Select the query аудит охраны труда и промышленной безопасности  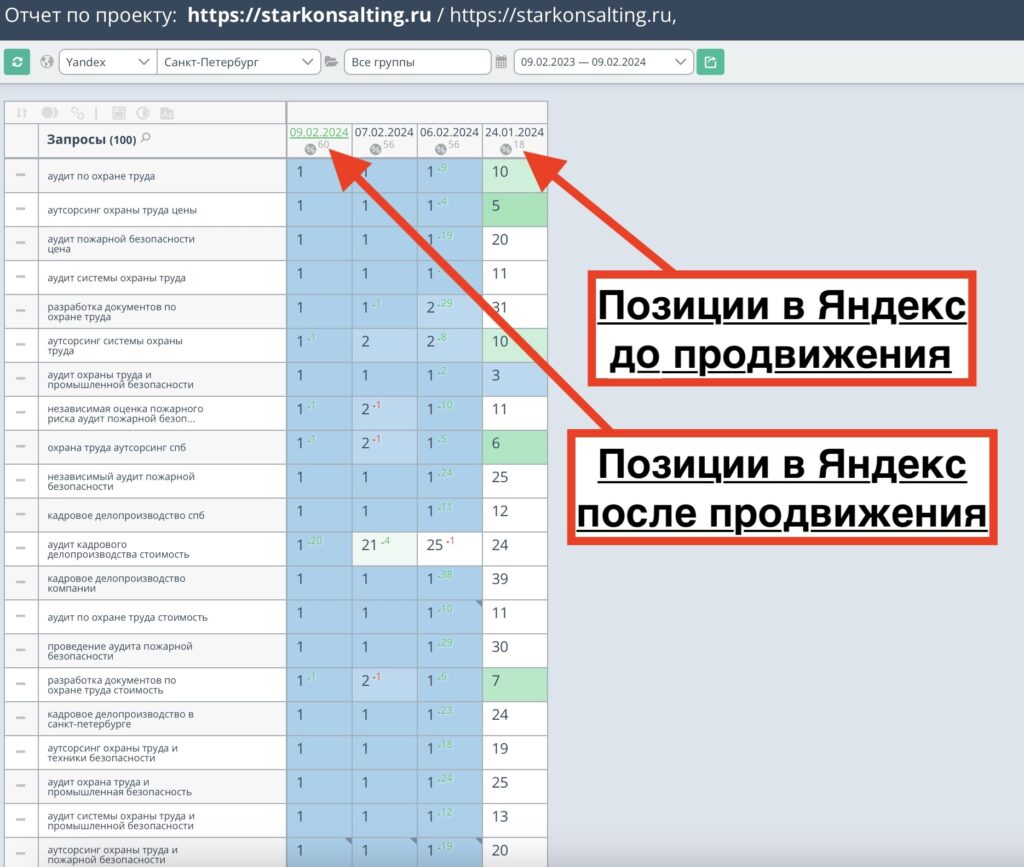point(120,379)
